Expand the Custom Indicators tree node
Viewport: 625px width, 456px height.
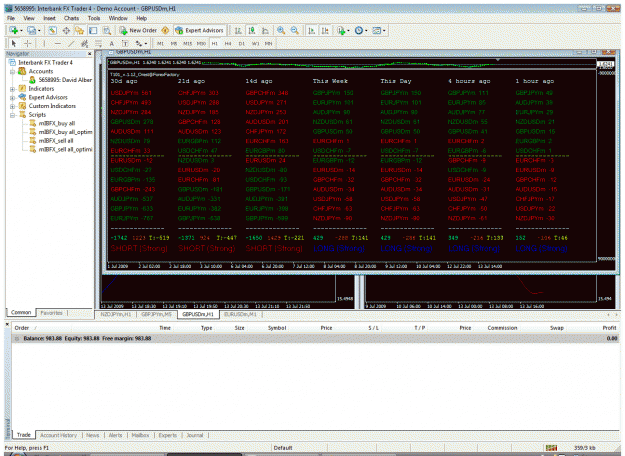click(12, 106)
